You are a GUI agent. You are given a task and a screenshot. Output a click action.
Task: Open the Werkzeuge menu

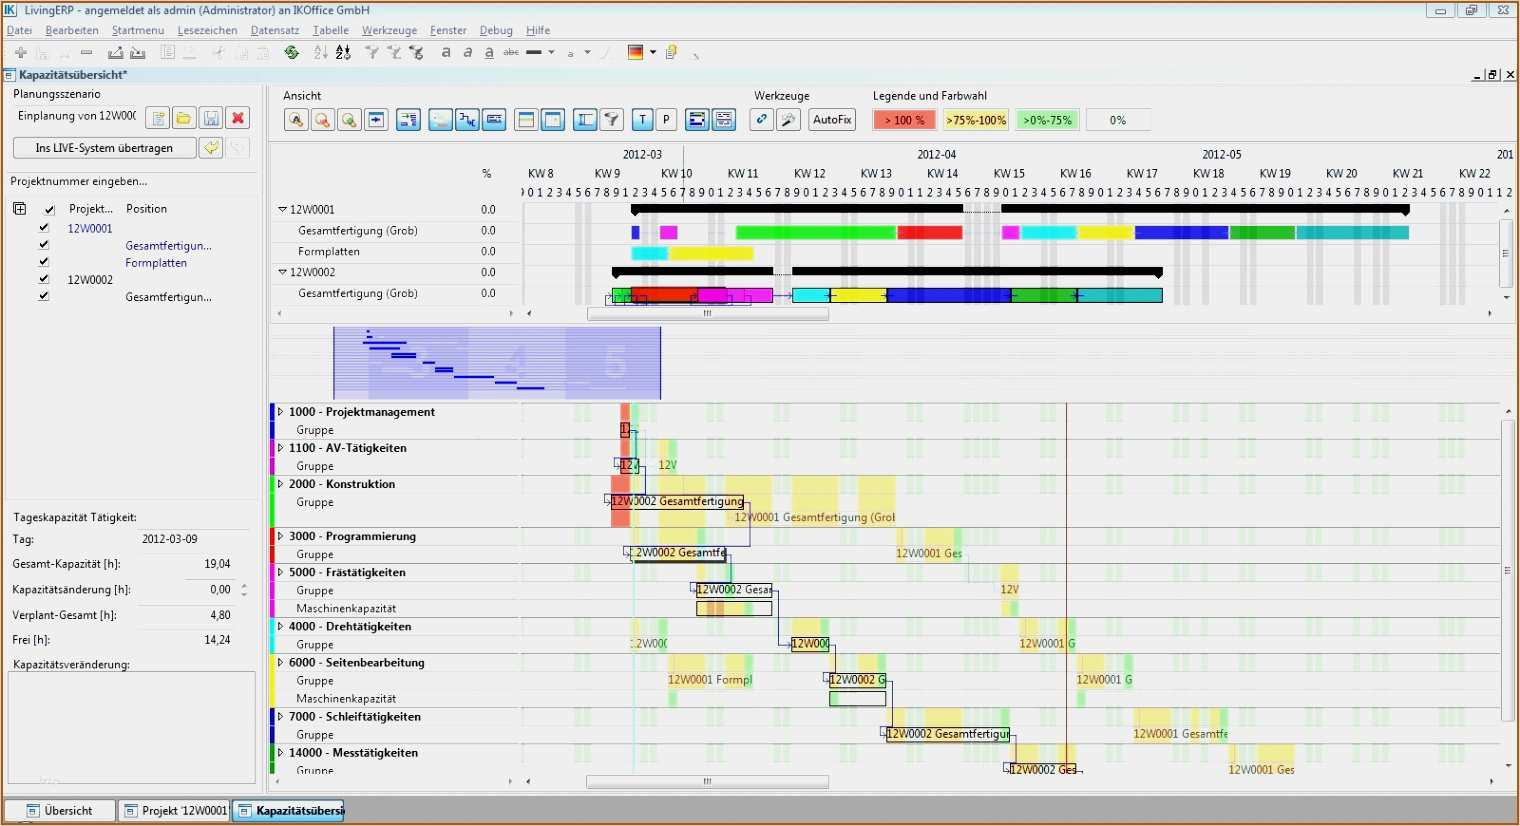coord(388,30)
